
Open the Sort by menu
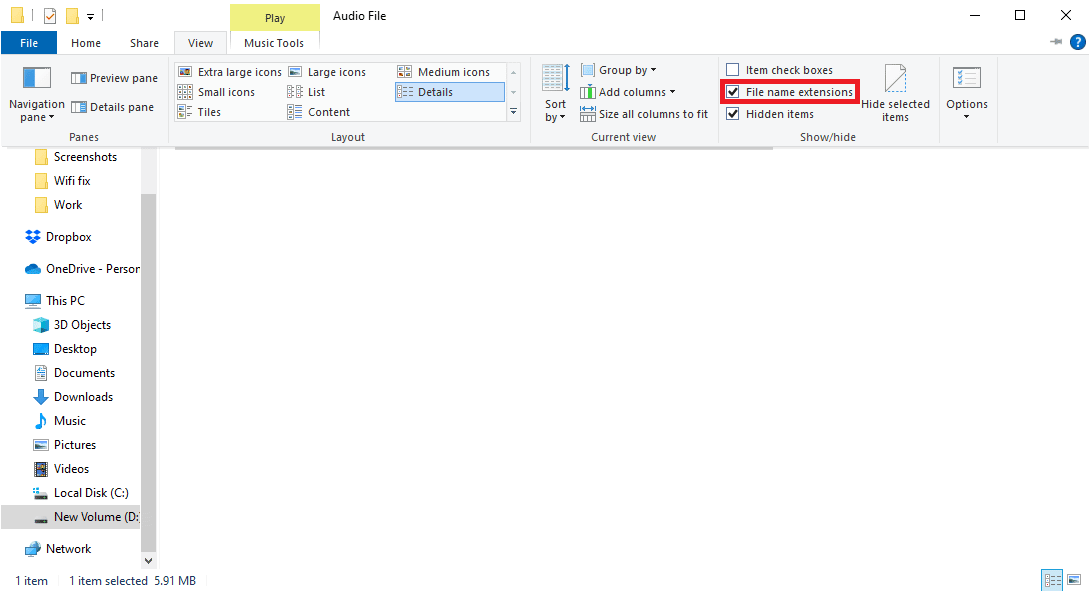[556, 93]
